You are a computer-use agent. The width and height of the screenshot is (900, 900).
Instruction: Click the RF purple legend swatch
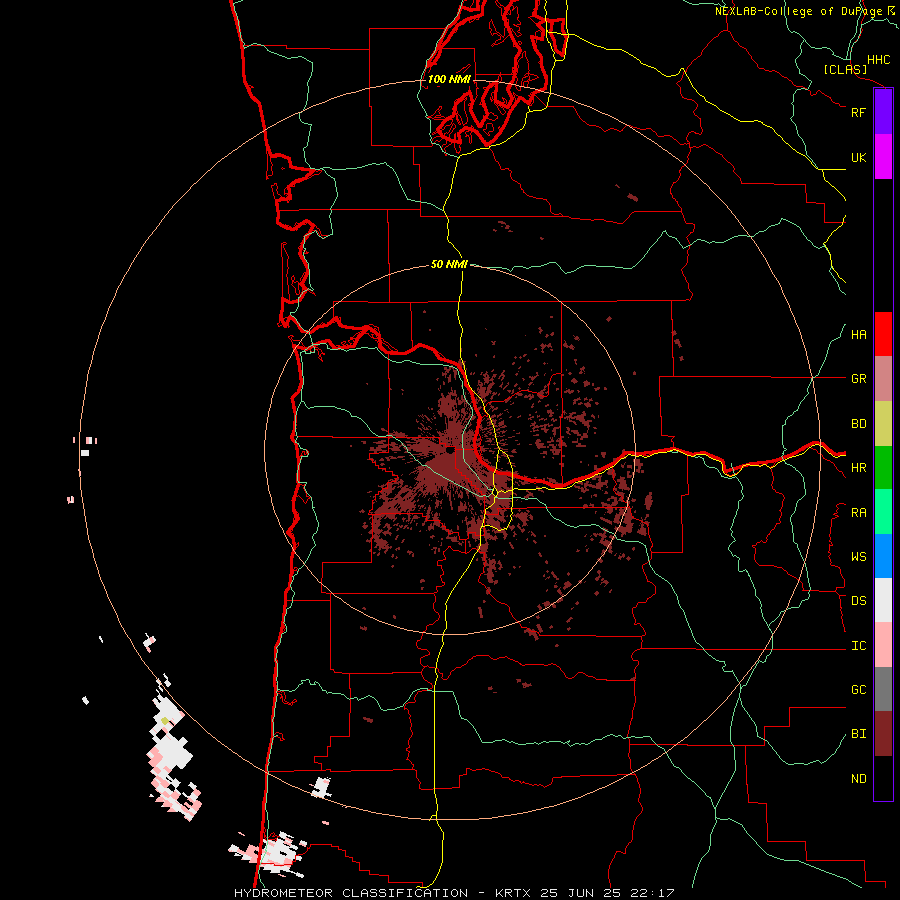pos(883,112)
